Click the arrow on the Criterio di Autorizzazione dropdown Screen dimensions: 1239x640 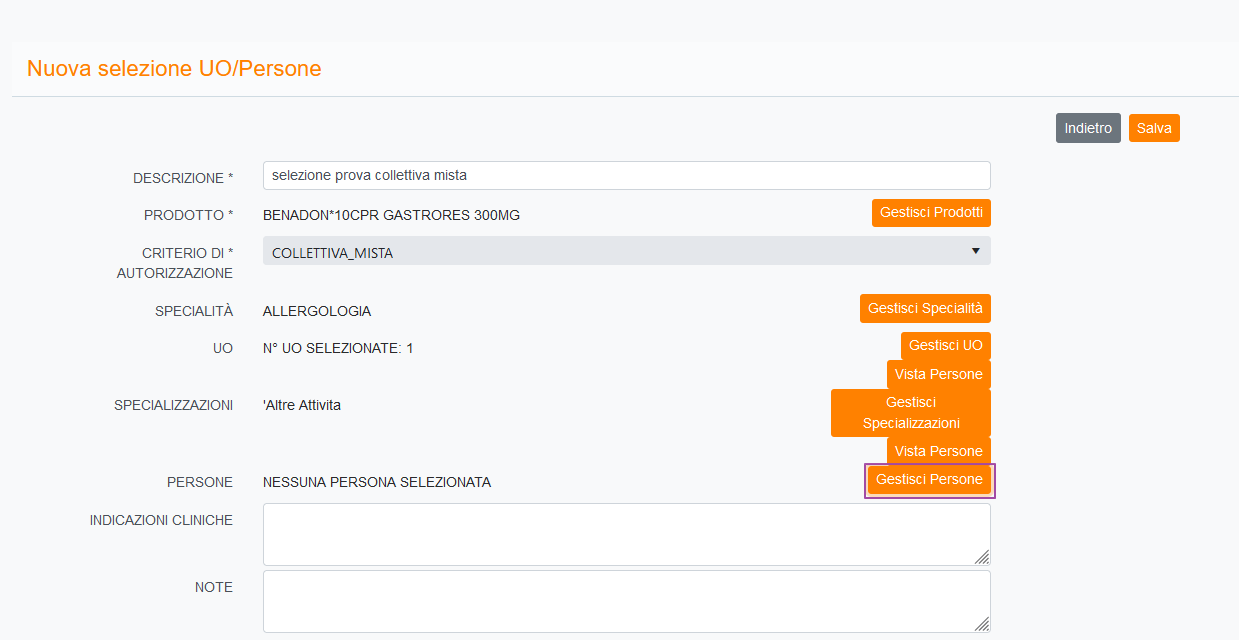coord(975,251)
